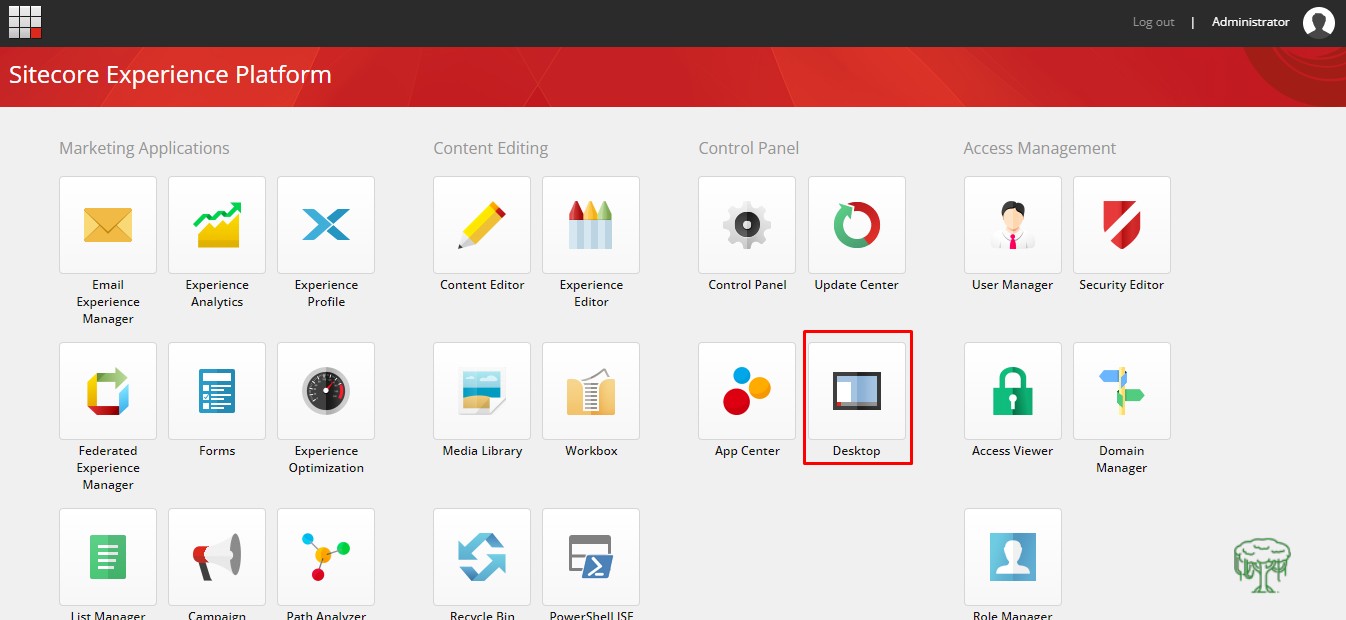This screenshot has width=1346, height=620.
Task: Open the Media Library
Action: [482, 391]
